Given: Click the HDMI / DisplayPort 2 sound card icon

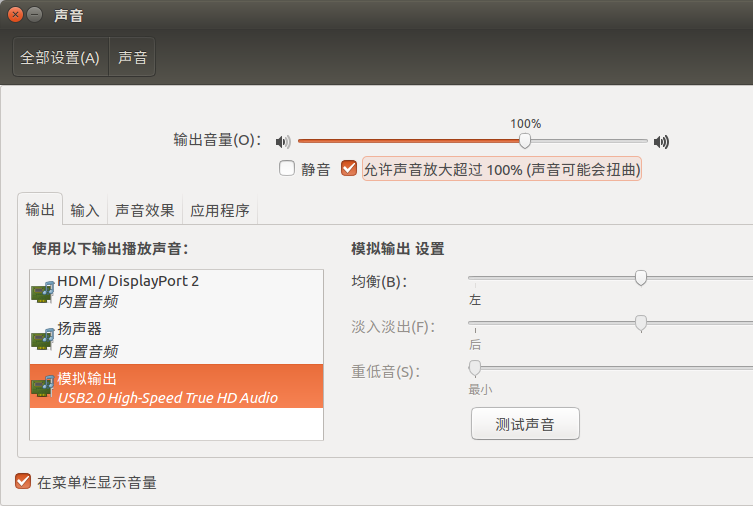Looking at the screenshot, I should pyautogui.click(x=43, y=292).
